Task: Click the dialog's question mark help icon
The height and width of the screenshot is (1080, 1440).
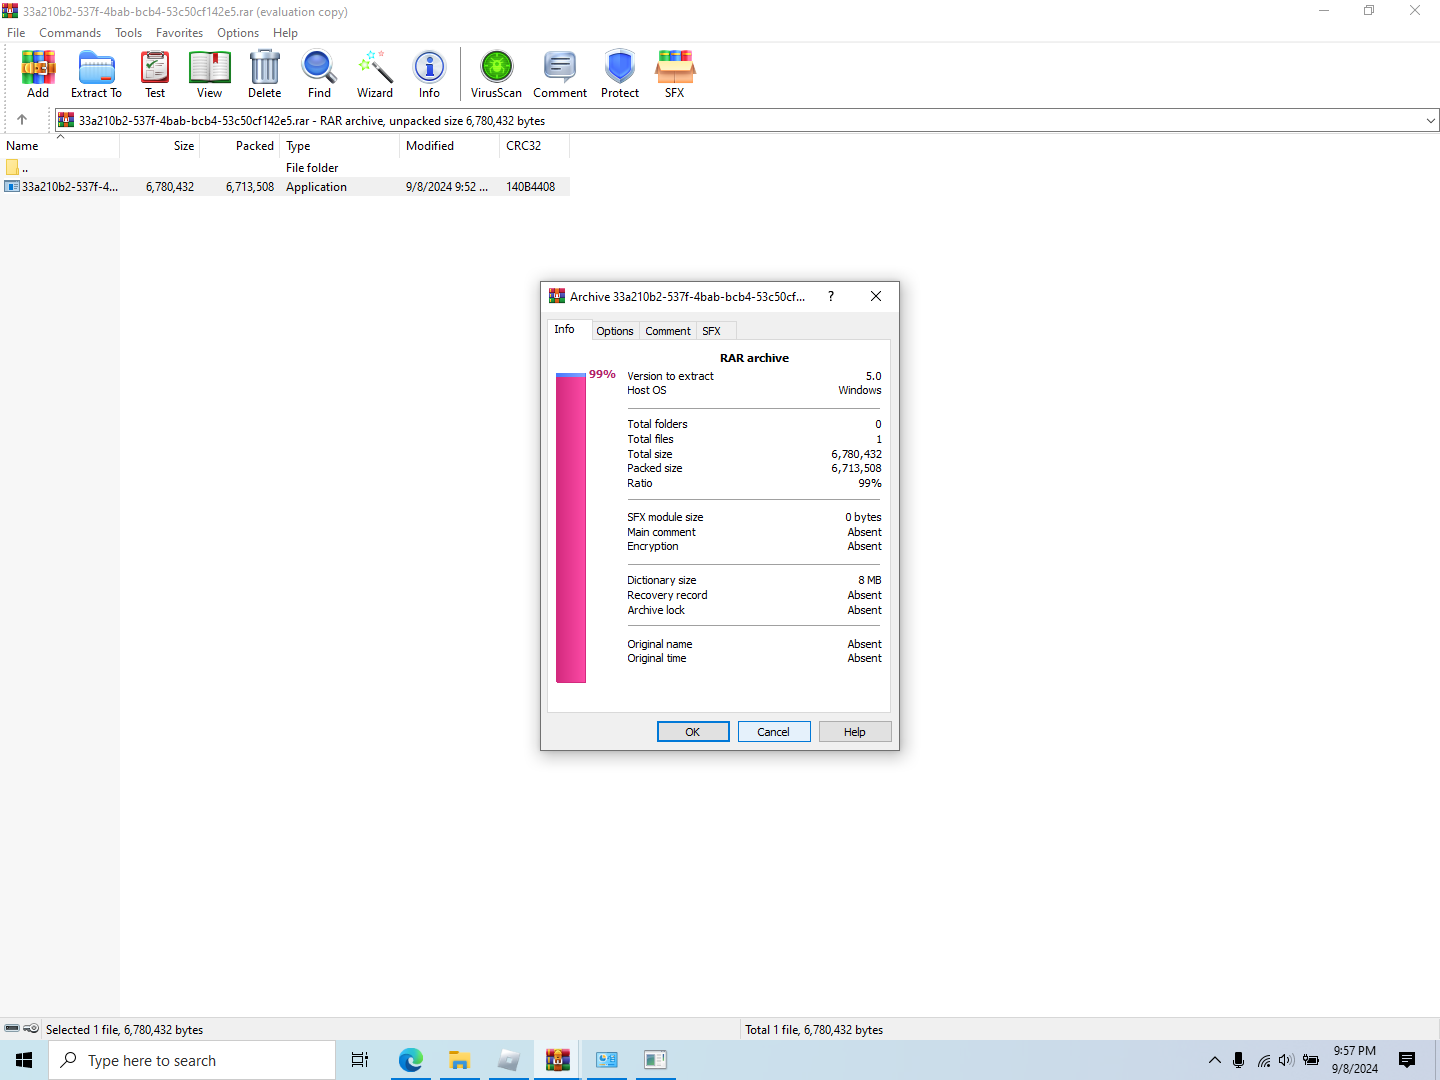Action: pos(831,296)
